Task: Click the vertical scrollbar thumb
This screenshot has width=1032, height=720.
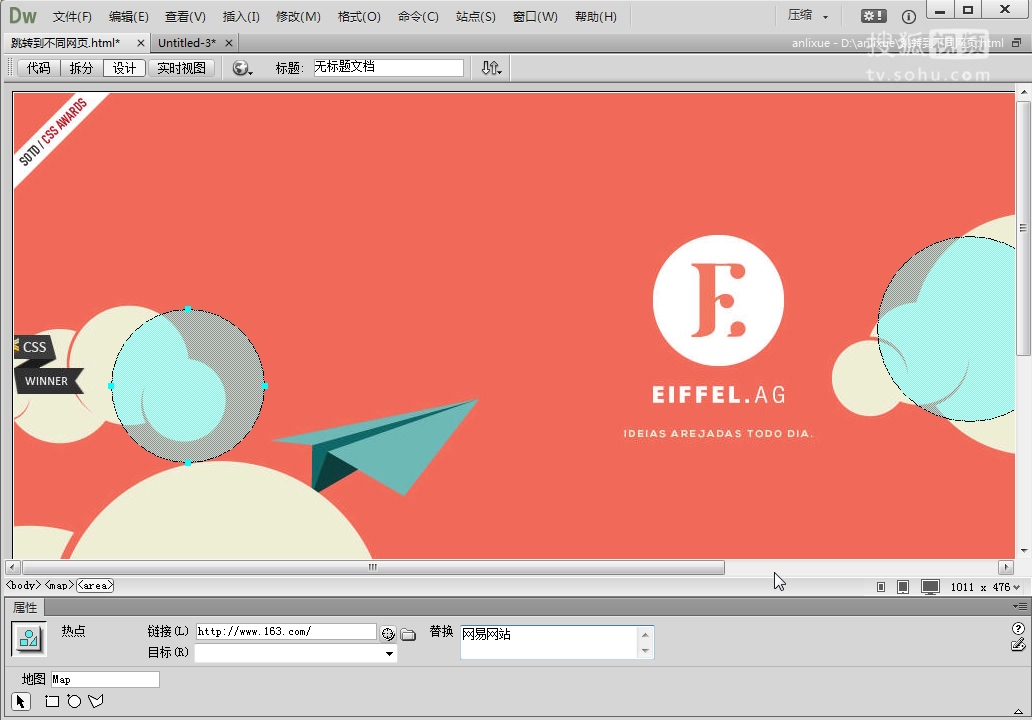Action: click(x=1023, y=228)
